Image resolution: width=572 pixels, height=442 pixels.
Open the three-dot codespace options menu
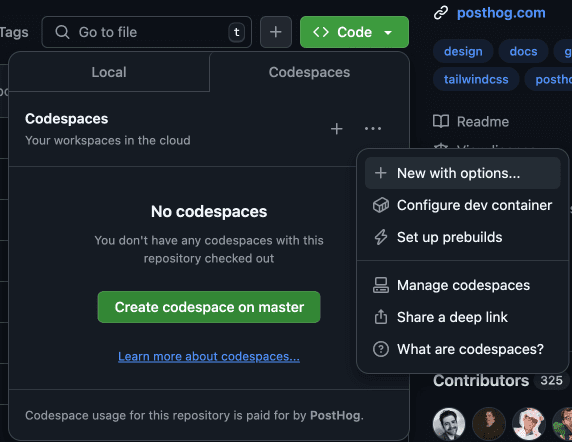[x=373, y=129]
